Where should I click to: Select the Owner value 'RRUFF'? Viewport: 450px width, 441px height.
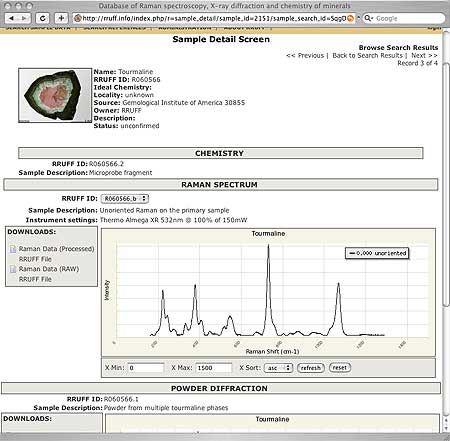(x=131, y=110)
